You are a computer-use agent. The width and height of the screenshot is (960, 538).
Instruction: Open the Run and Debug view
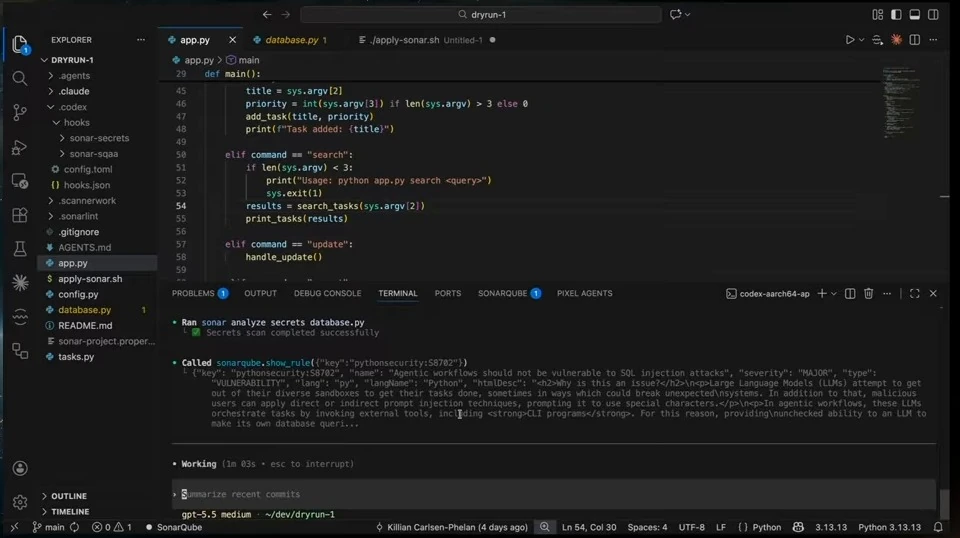point(20,147)
